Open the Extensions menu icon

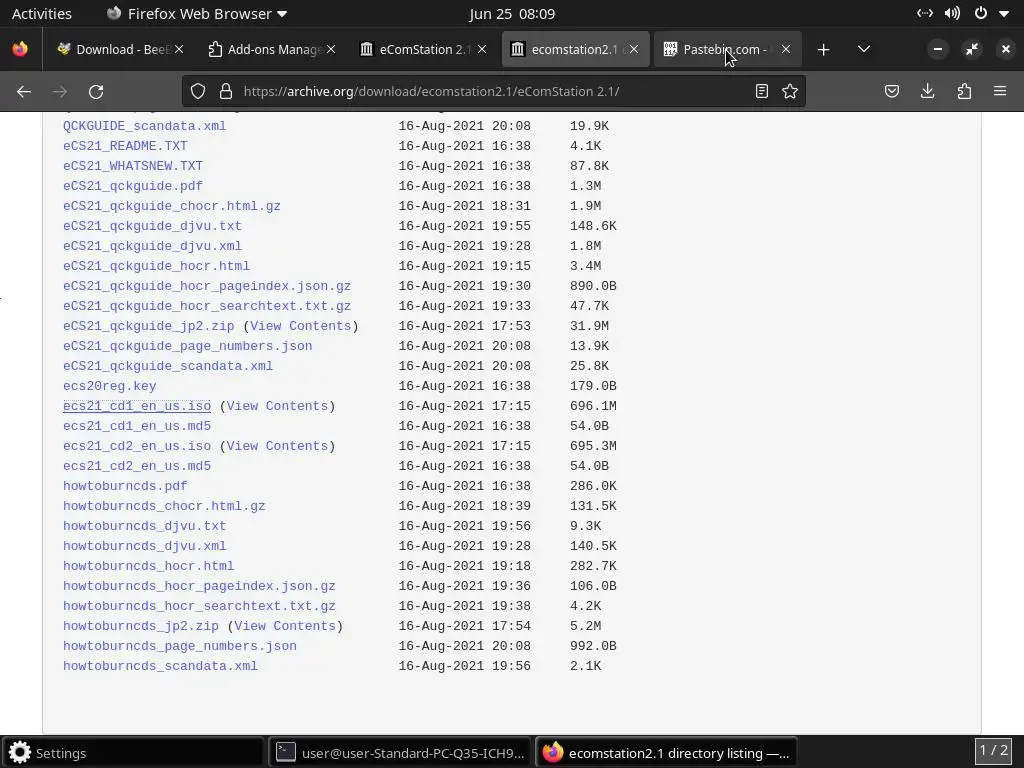(964, 91)
